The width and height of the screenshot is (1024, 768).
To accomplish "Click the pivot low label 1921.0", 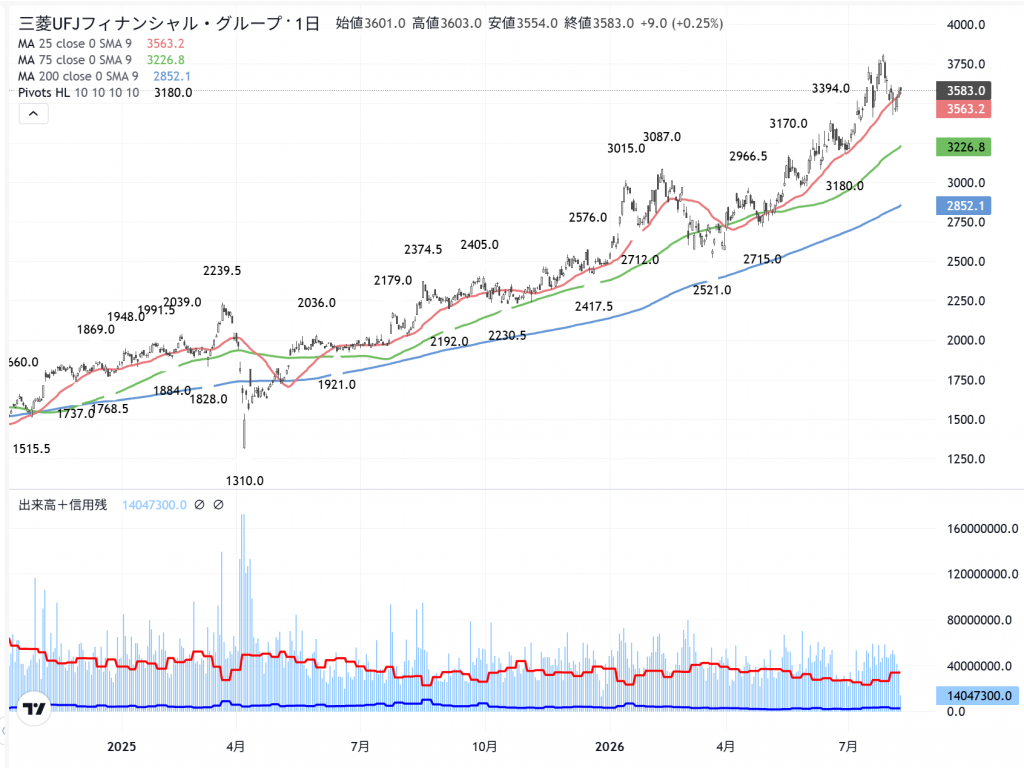I will click(337, 385).
